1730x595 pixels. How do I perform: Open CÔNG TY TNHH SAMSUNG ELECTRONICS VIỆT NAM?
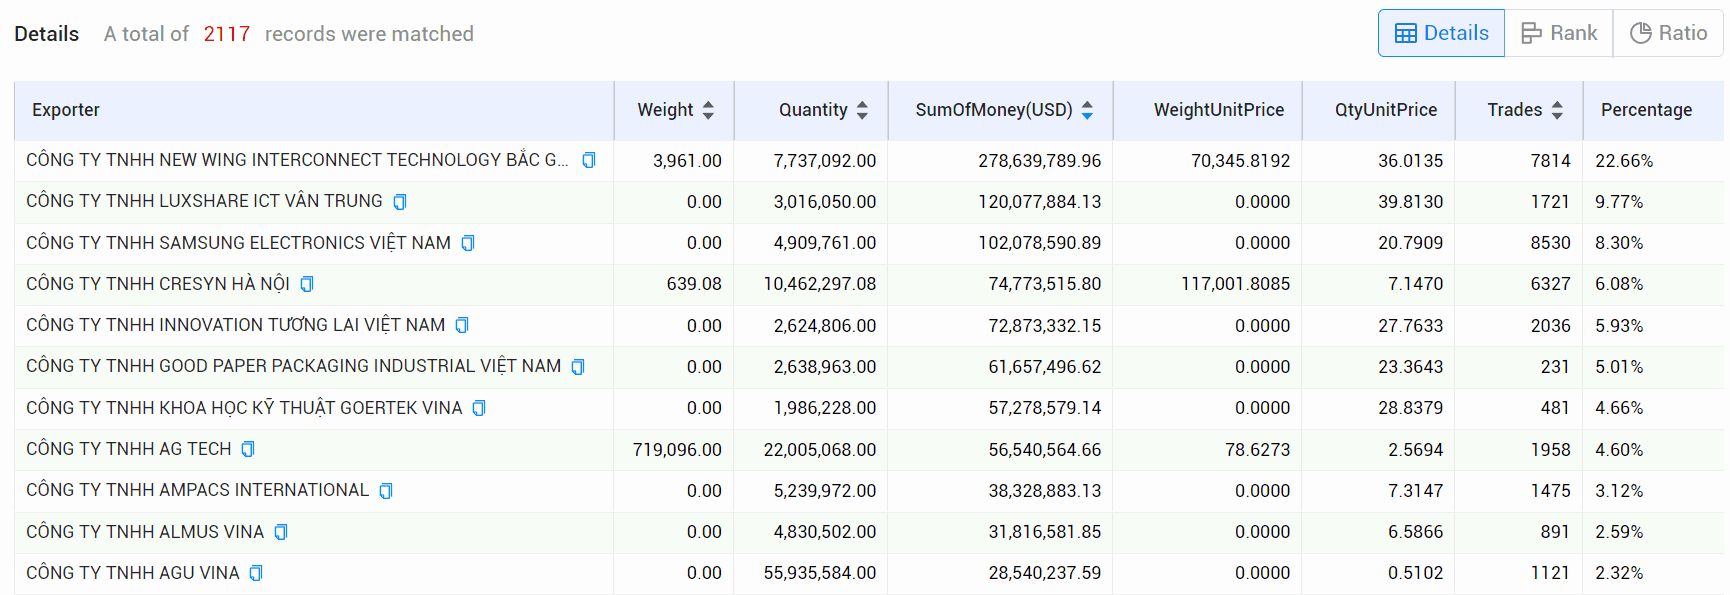coord(238,243)
